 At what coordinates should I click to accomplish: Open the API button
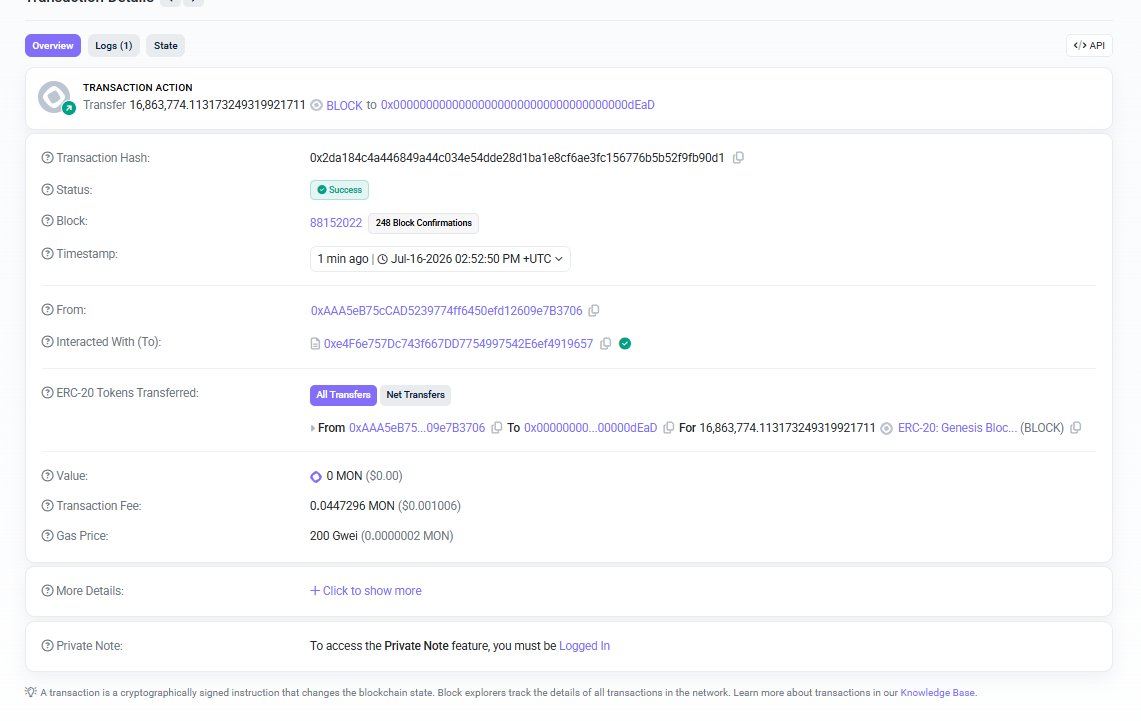point(1089,45)
